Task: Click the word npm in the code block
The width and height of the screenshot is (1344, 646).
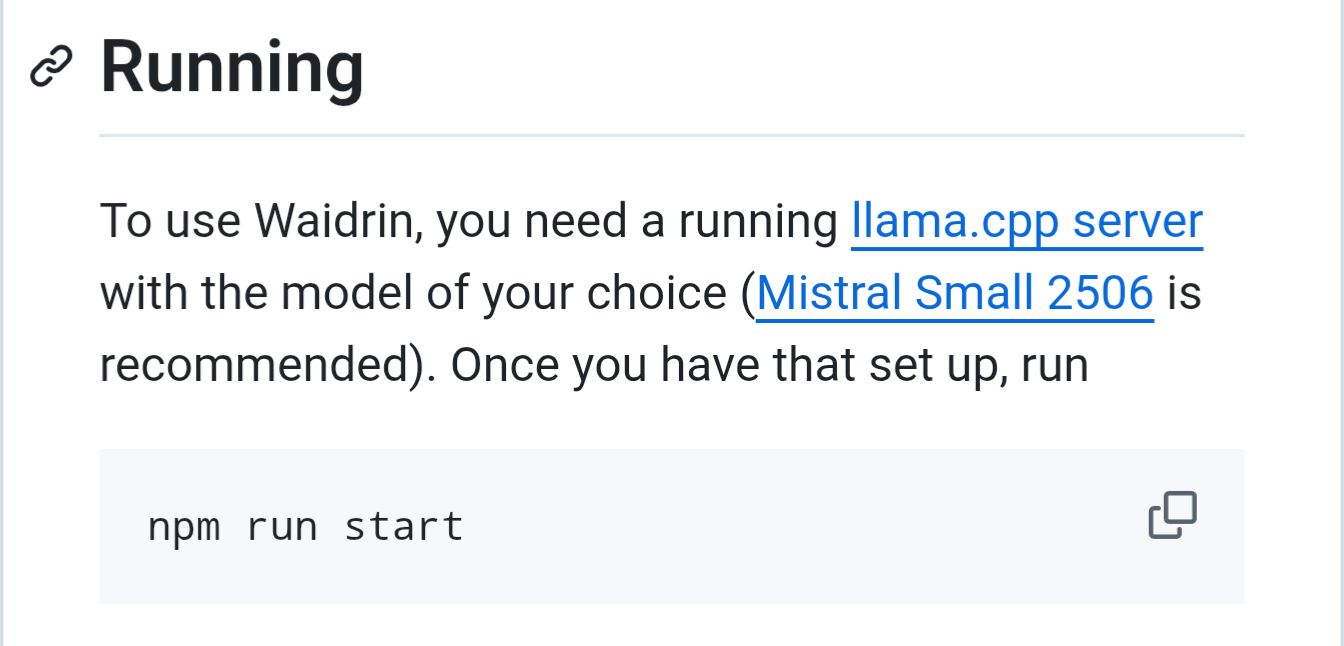Action: [x=184, y=527]
